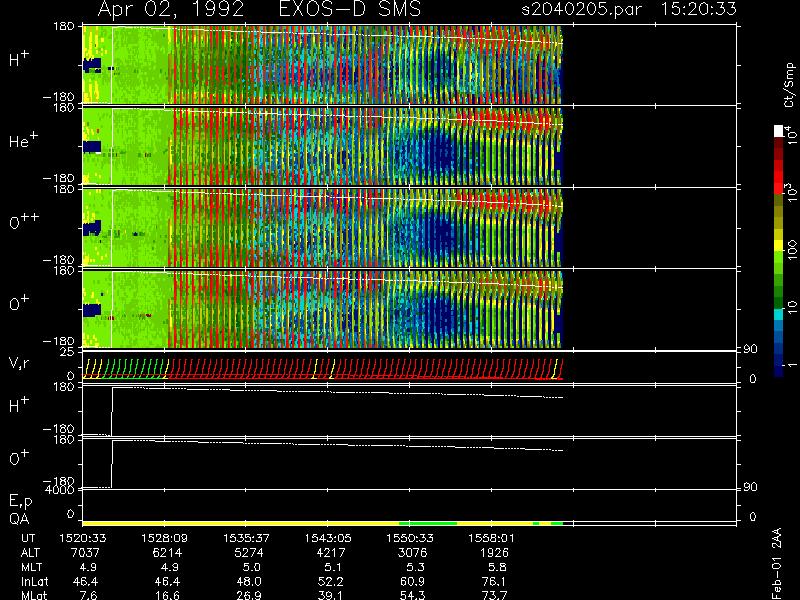Click the "Feb-01 2AA" vertical footer text
The image size is (800, 600).
click(x=778, y=563)
